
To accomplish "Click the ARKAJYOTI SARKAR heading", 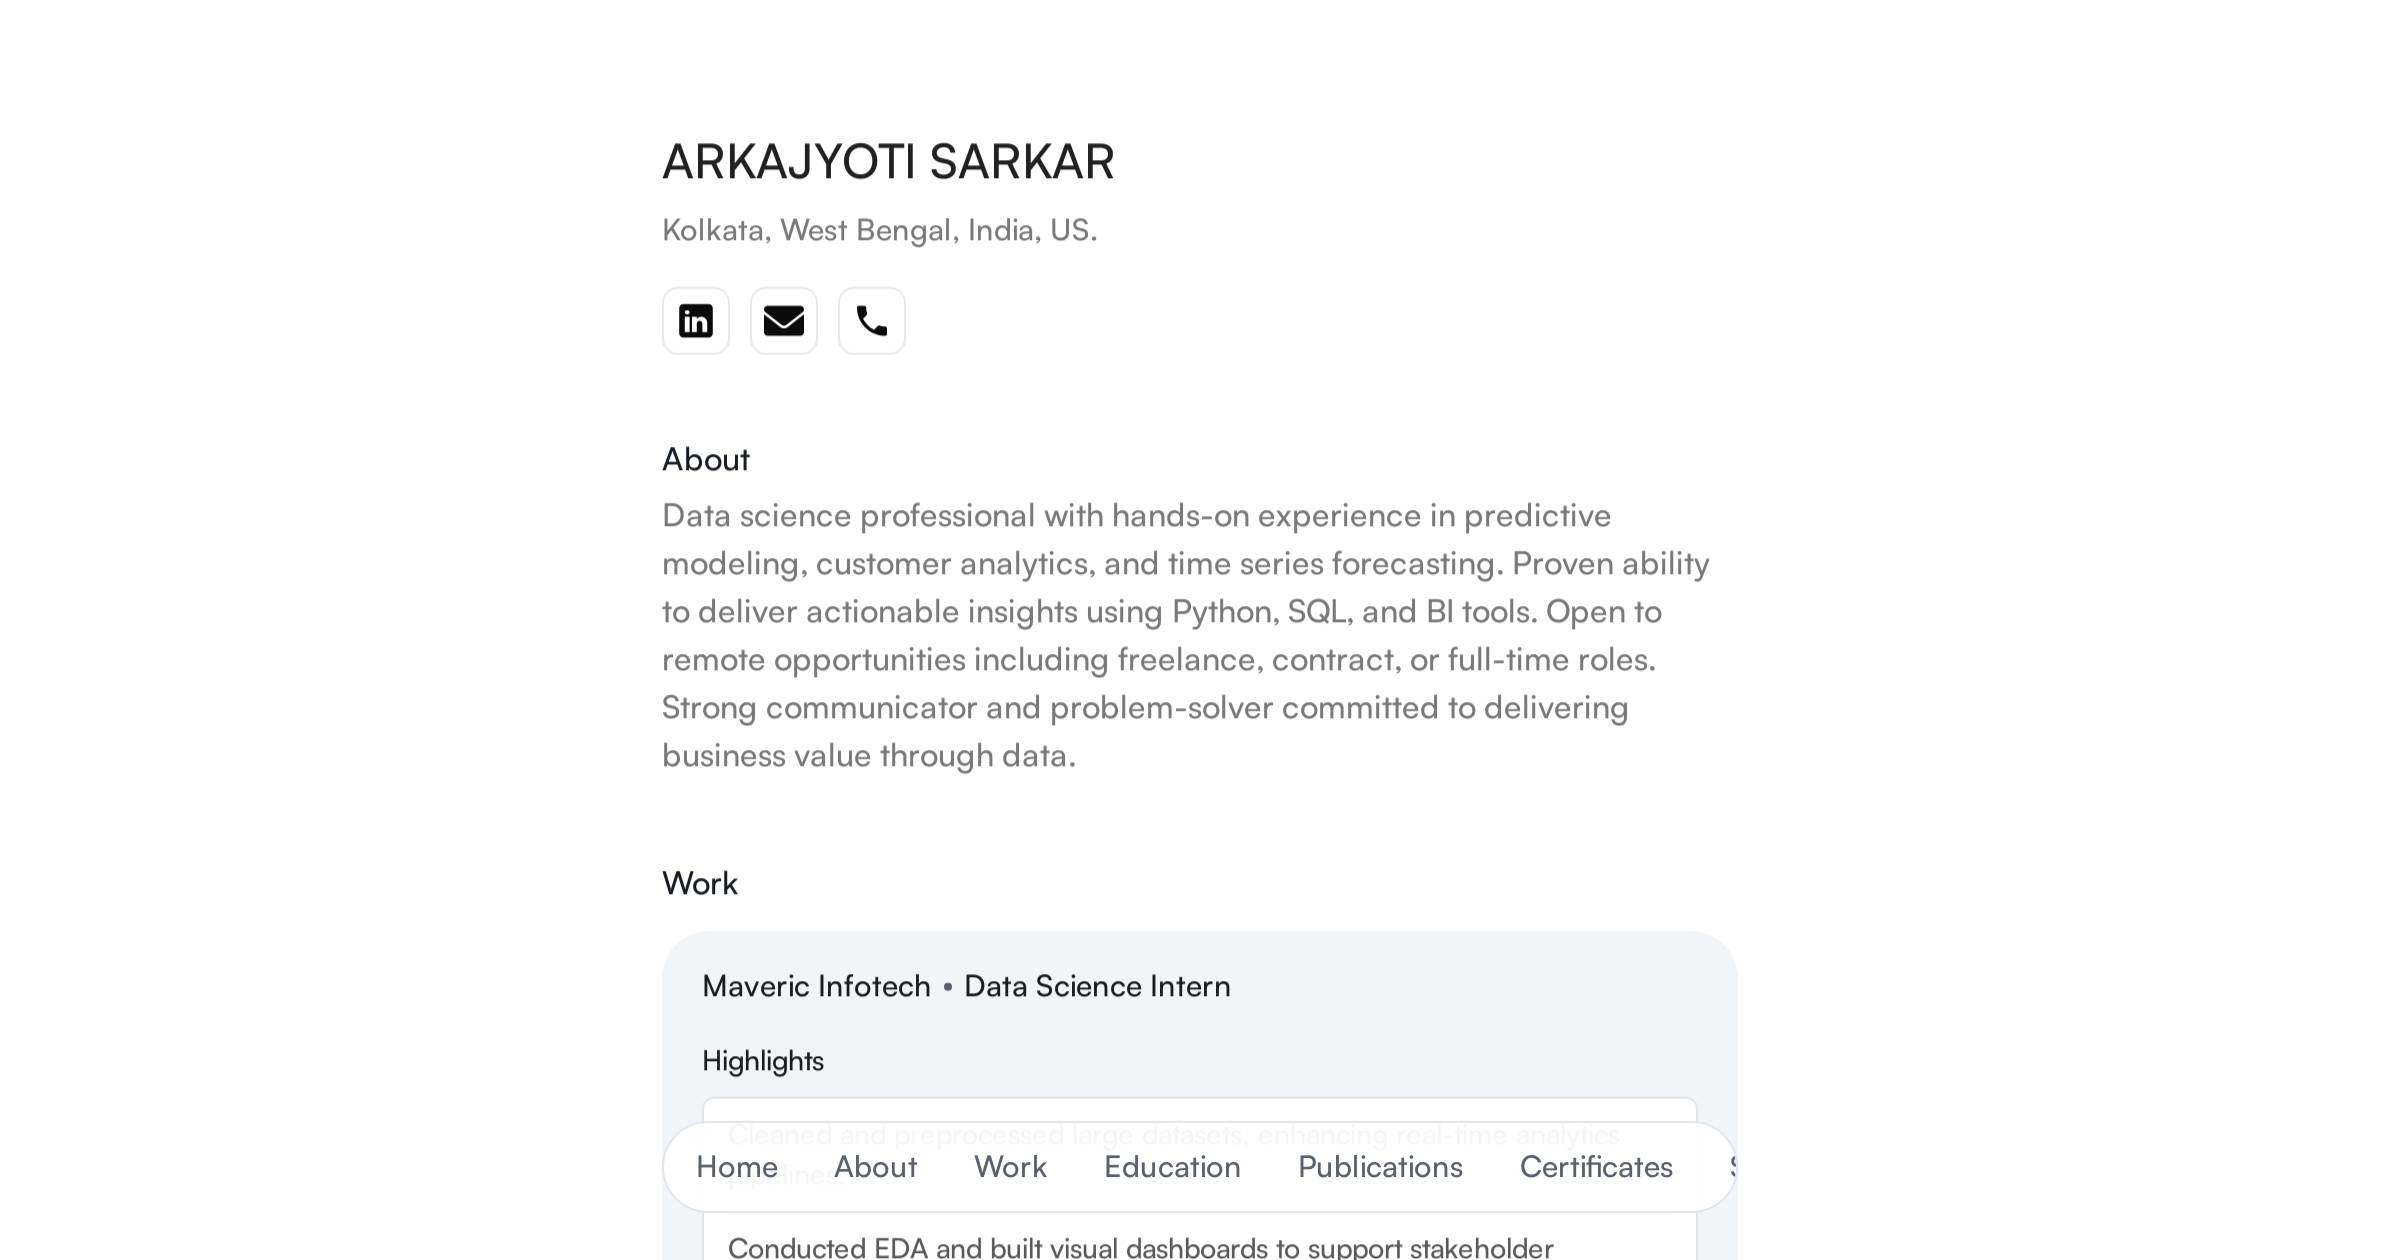I will click(888, 161).
